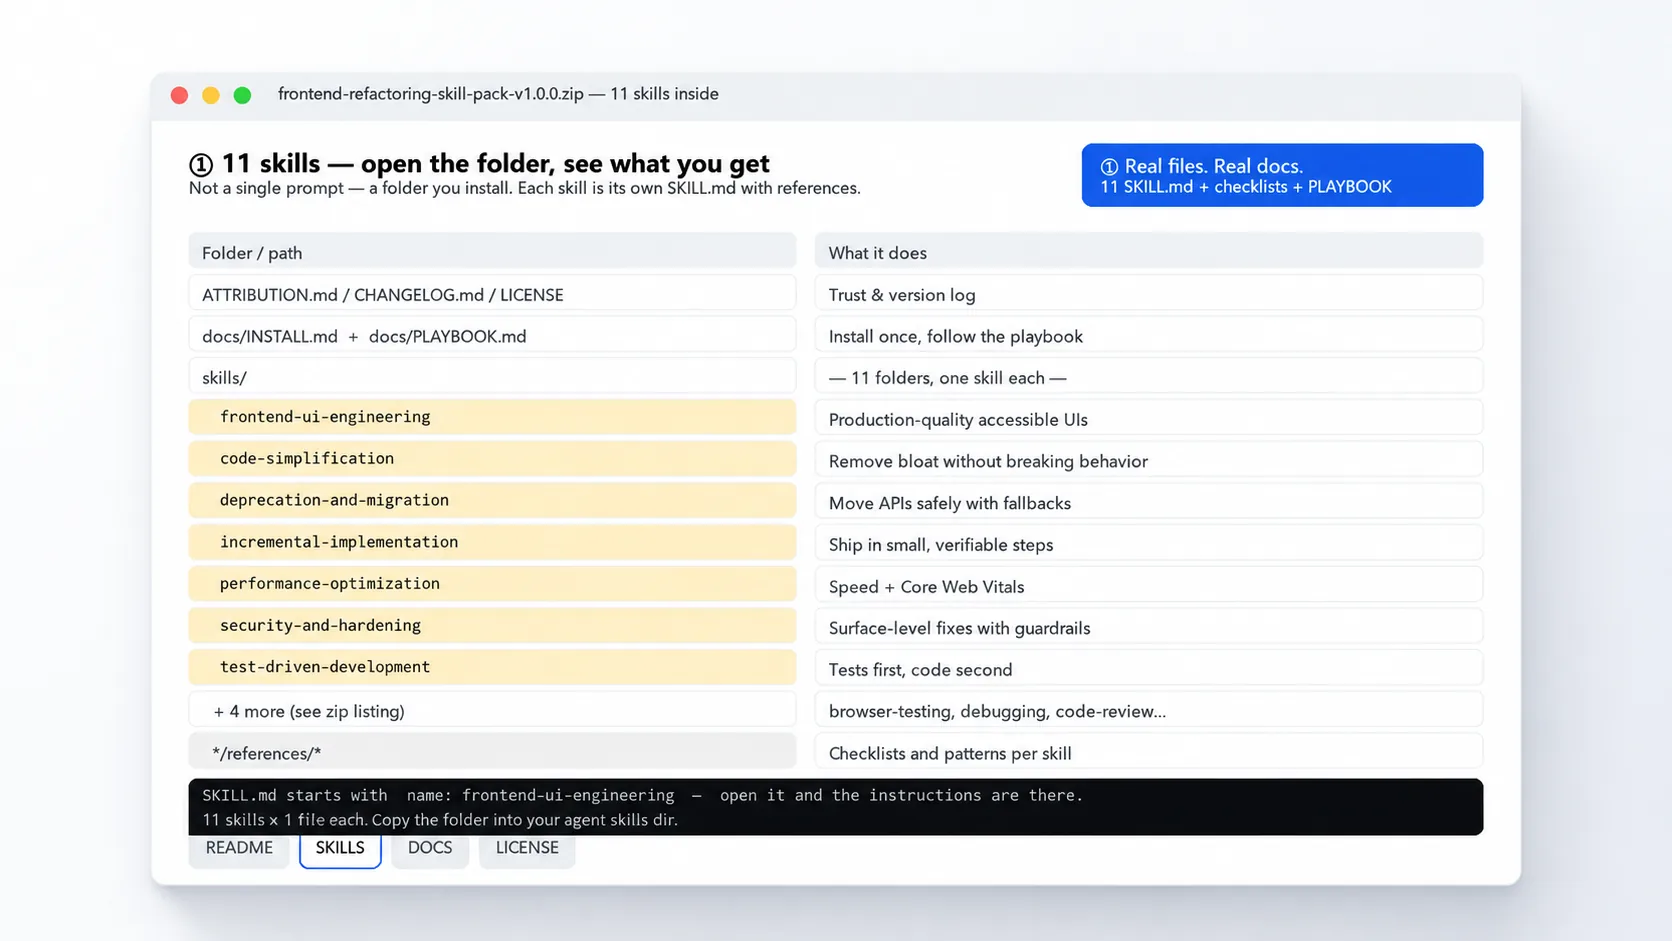
Task: Click the 'Folder / path' column header
Action: 492,252
